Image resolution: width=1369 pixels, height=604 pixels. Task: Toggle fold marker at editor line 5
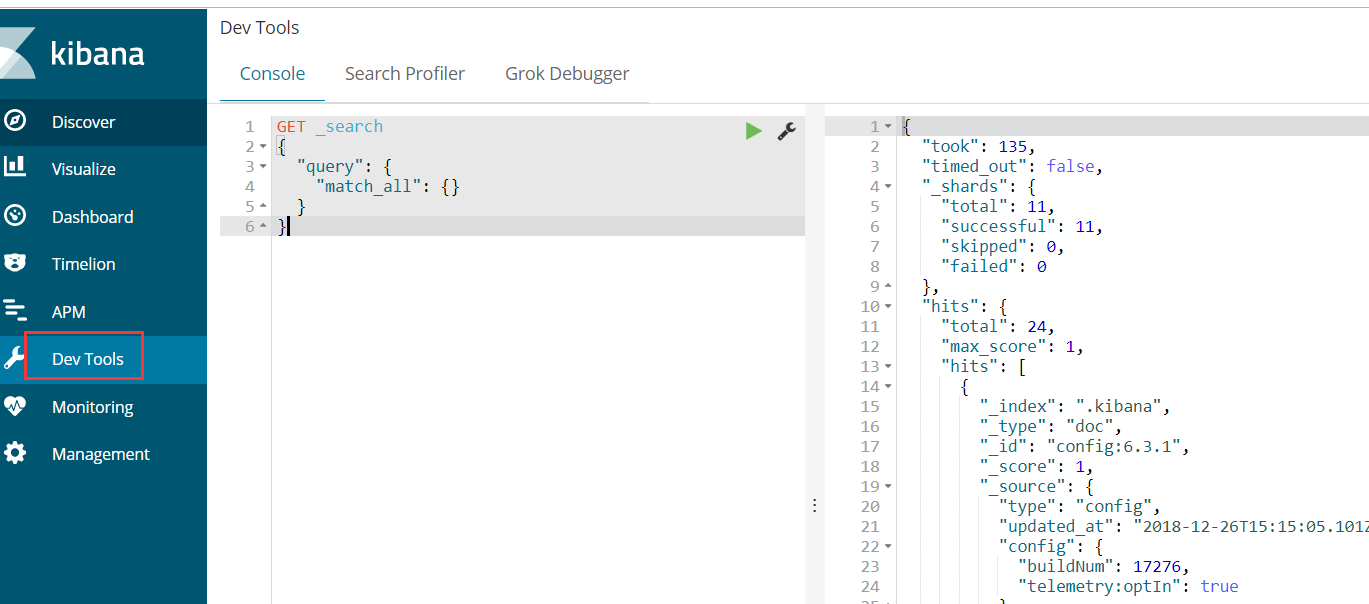coord(263,207)
